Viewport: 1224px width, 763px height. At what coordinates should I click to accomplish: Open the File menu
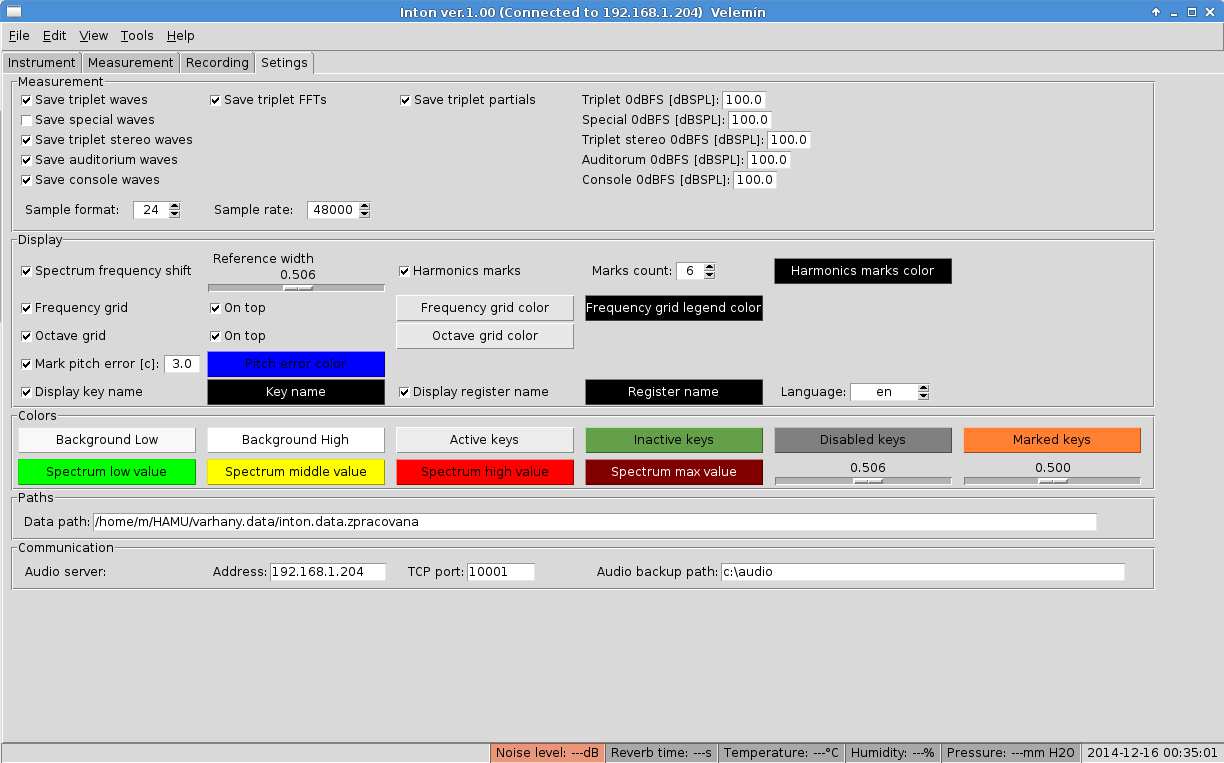tap(19, 35)
